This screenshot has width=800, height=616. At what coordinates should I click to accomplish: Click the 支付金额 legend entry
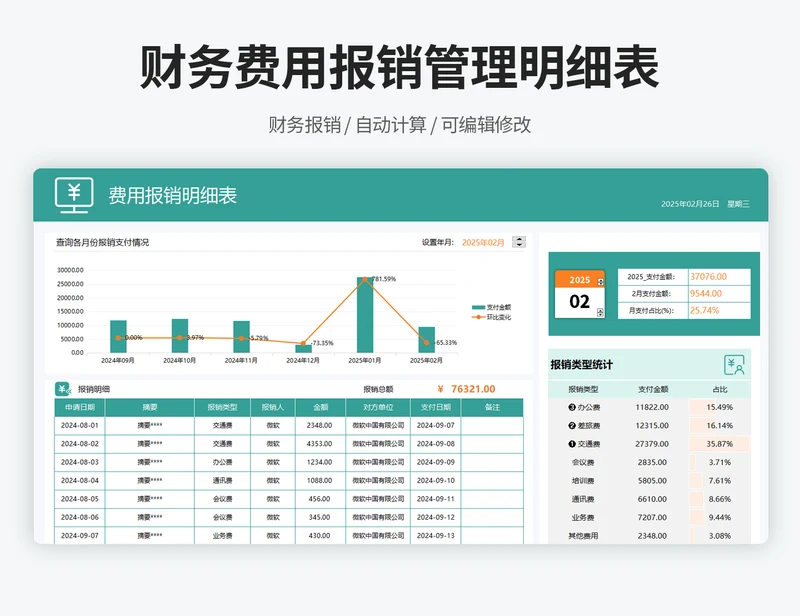[x=491, y=307]
